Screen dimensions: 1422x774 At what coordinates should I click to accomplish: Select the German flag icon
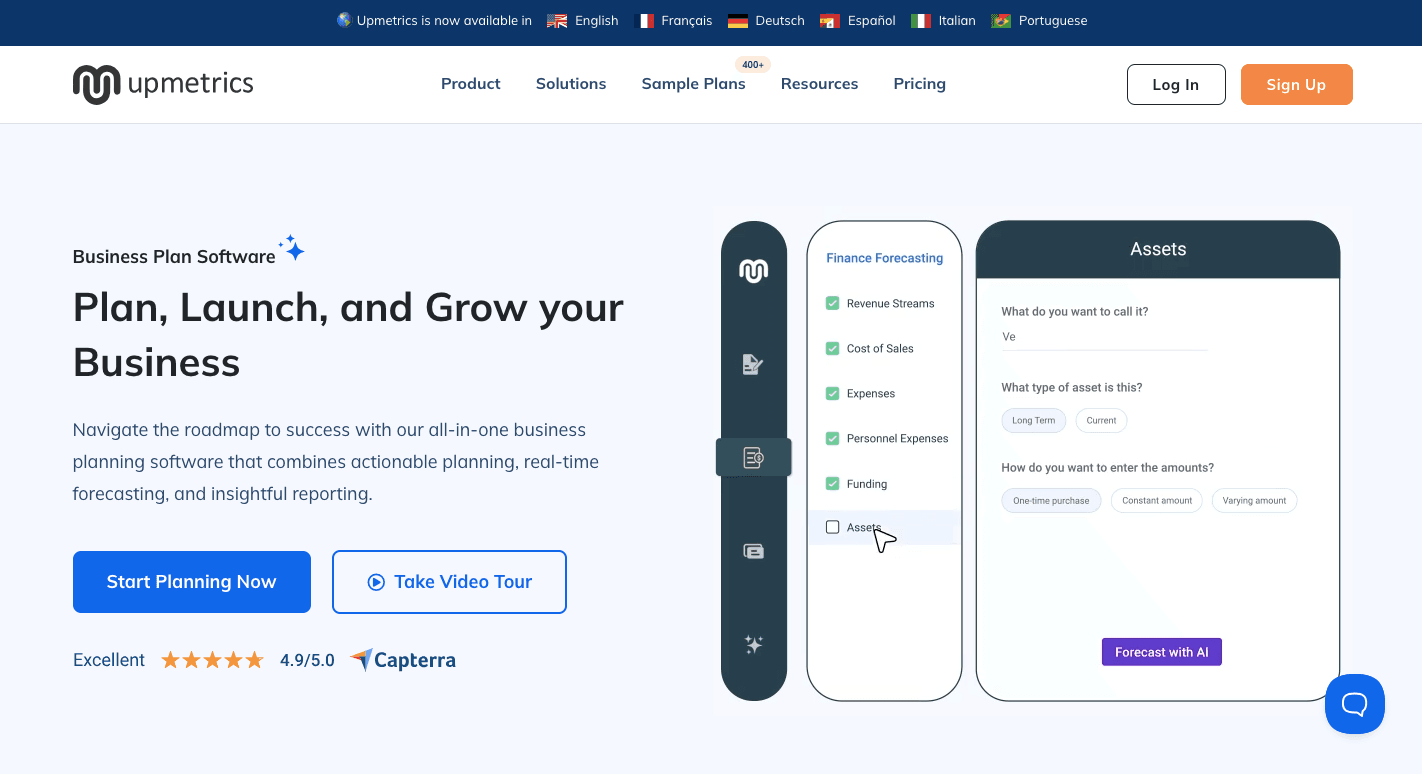738,21
